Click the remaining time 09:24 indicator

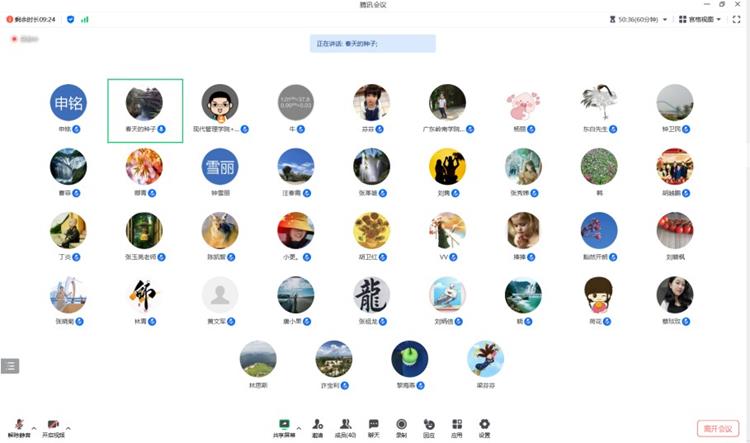click(x=30, y=19)
